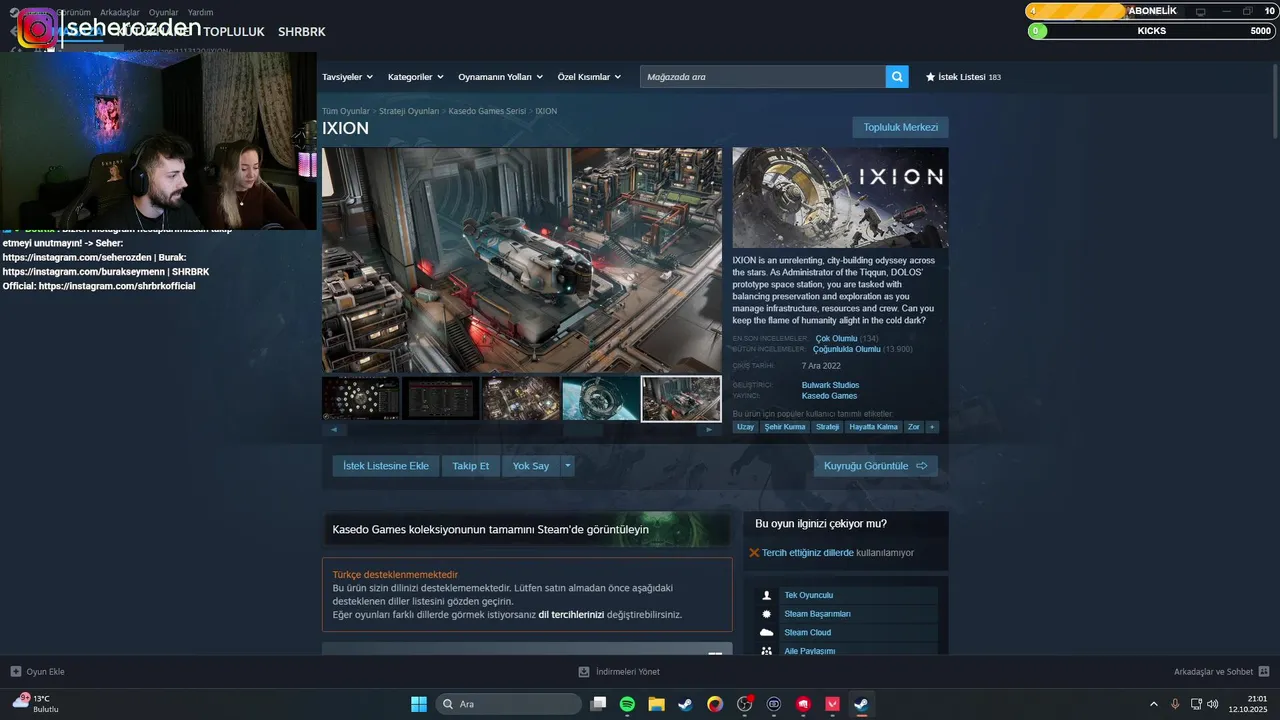Image resolution: width=1280 pixels, height=720 pixels.
Task: Open Spotify from the taskbar
Action: click(627, 704)
